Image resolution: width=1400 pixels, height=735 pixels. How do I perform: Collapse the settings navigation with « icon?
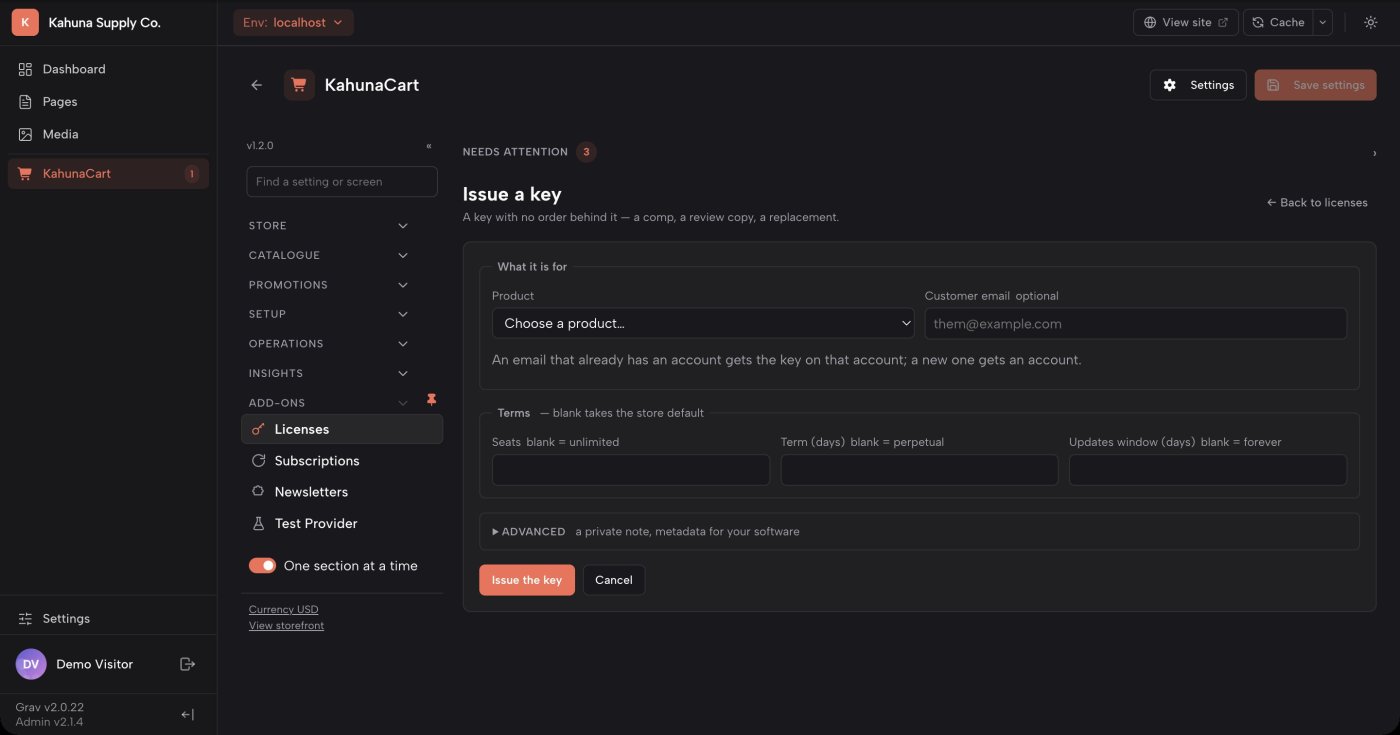(429, 146)
